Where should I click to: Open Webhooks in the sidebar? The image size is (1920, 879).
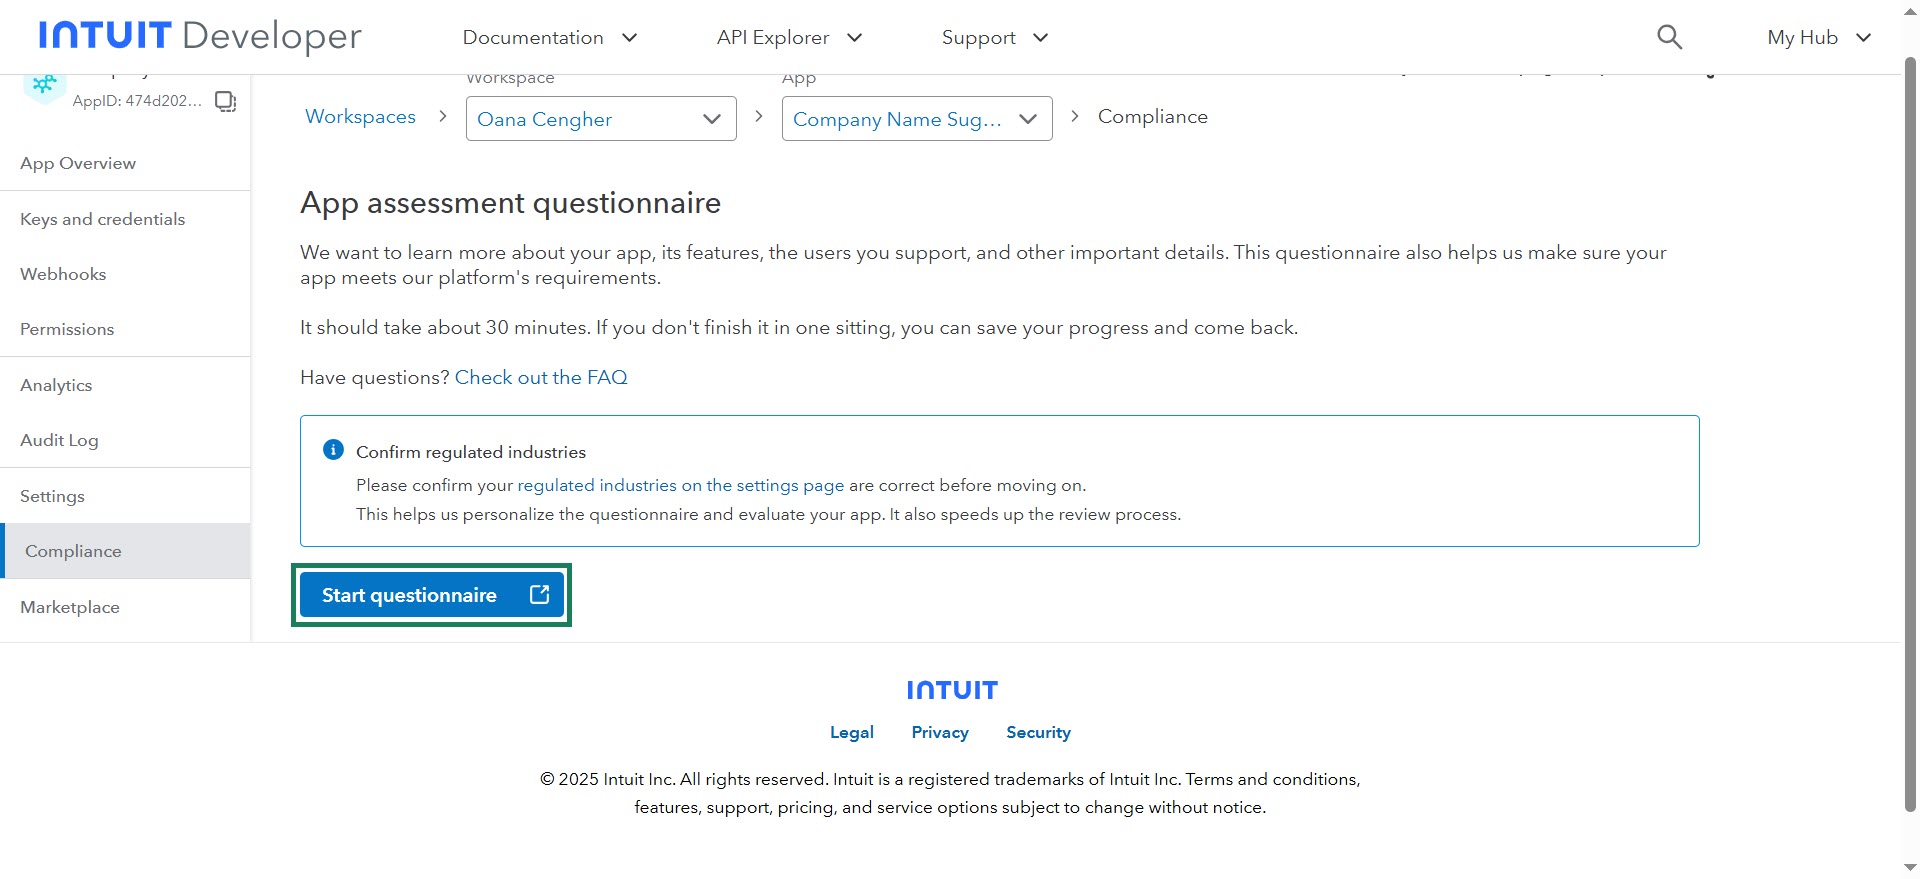point(63,274)
